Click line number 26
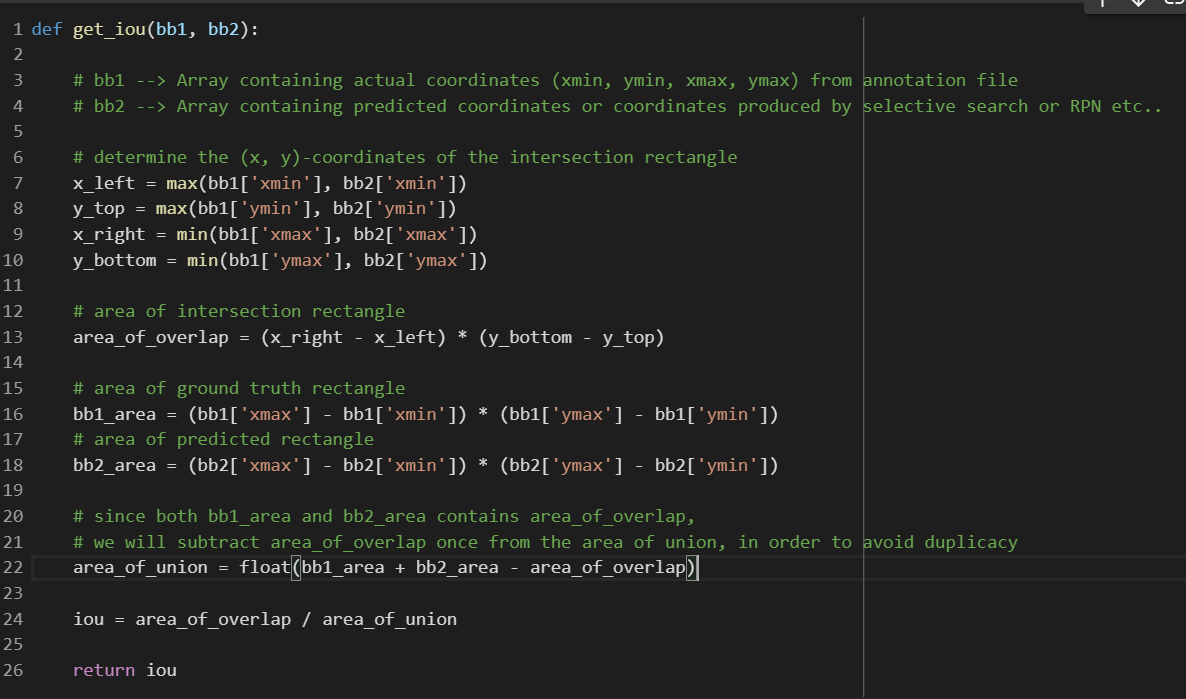The height and width of the screenshot is (699, 1186). coord(13,670)
